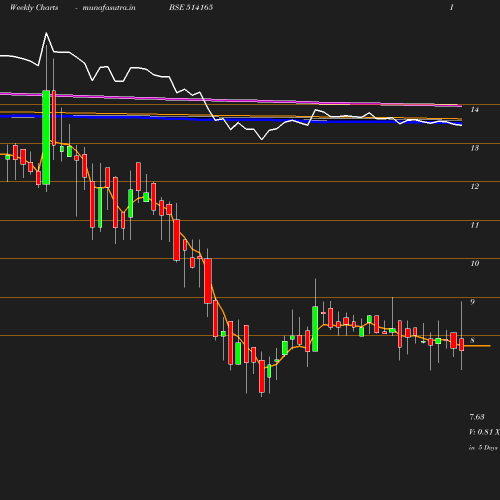500x500 pixels.
Task: Click the white line's highest peak
Action: coord(46,33)
